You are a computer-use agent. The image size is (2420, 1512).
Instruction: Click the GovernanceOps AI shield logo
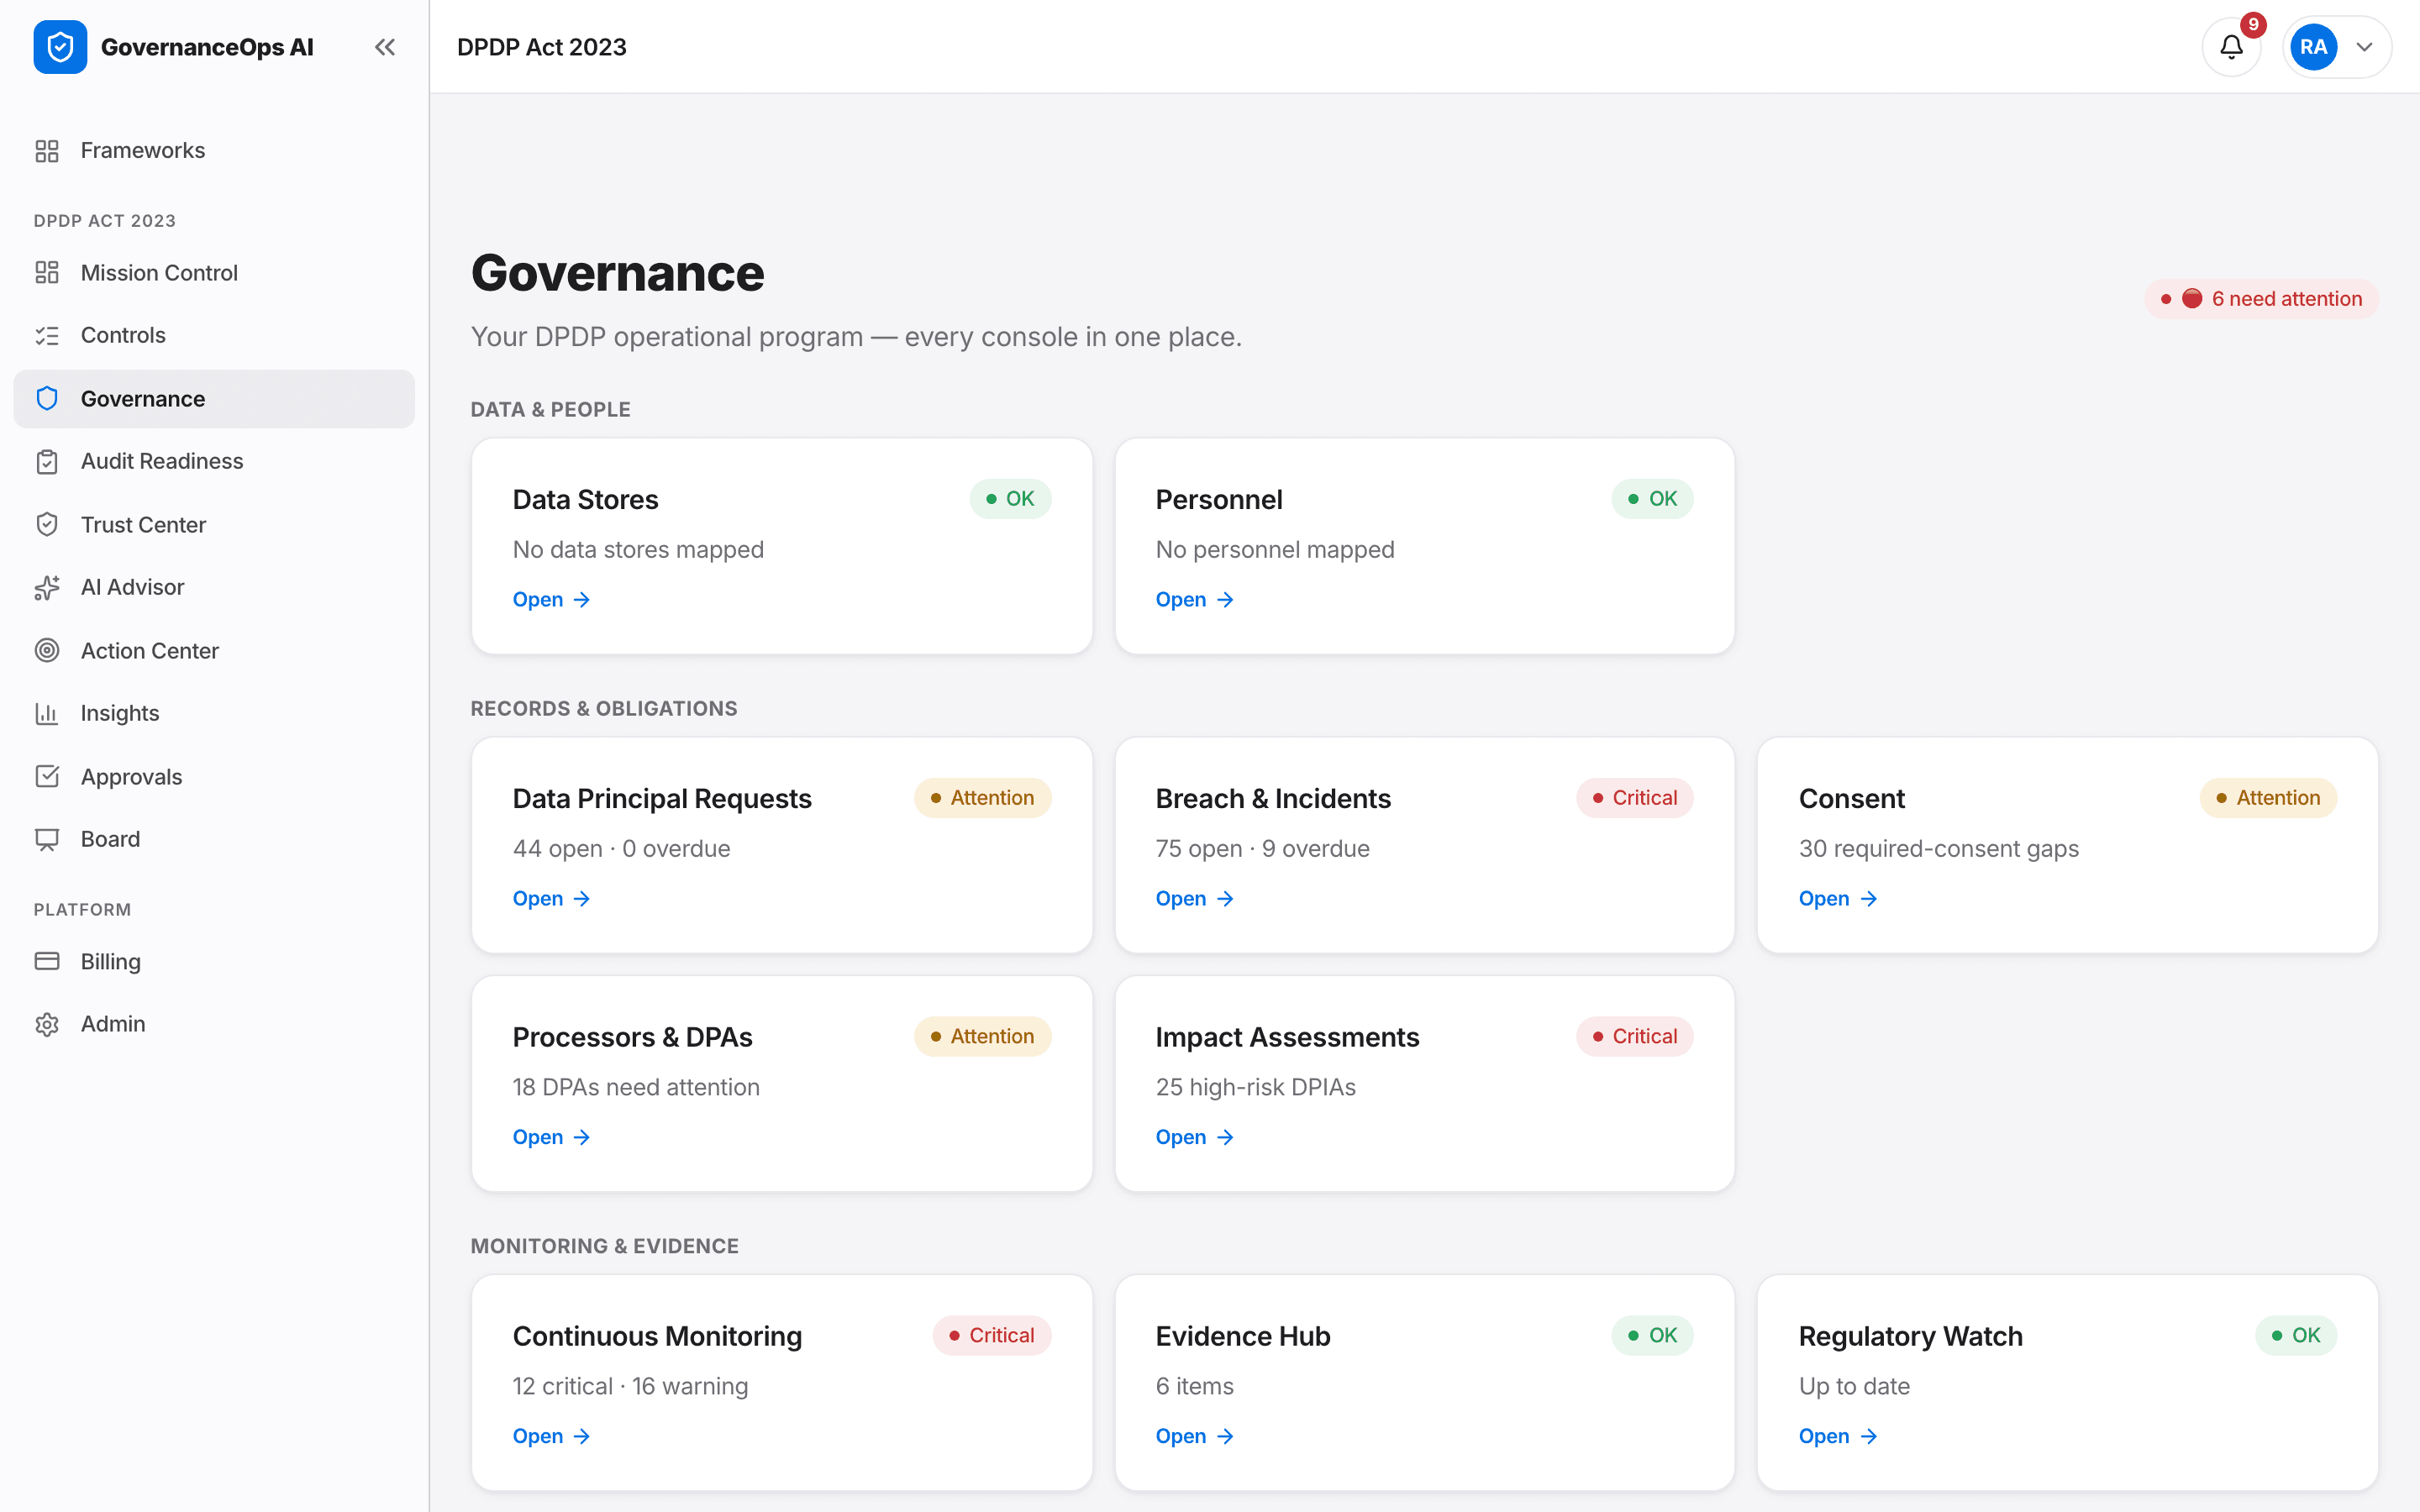tap(60, 47)
